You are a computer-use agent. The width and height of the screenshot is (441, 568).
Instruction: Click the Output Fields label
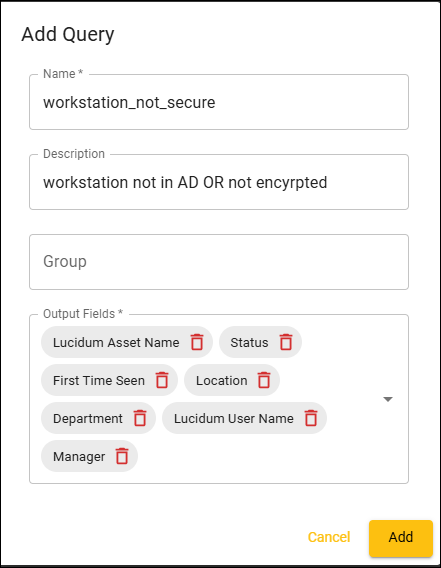tap(83, 314)
